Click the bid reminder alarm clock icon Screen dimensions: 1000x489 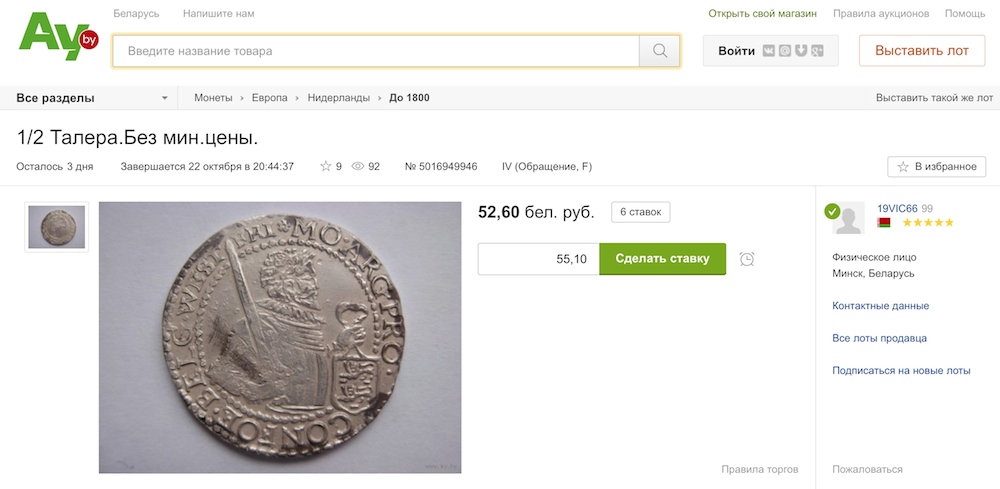pyautogui.click(x=747, y=259)
